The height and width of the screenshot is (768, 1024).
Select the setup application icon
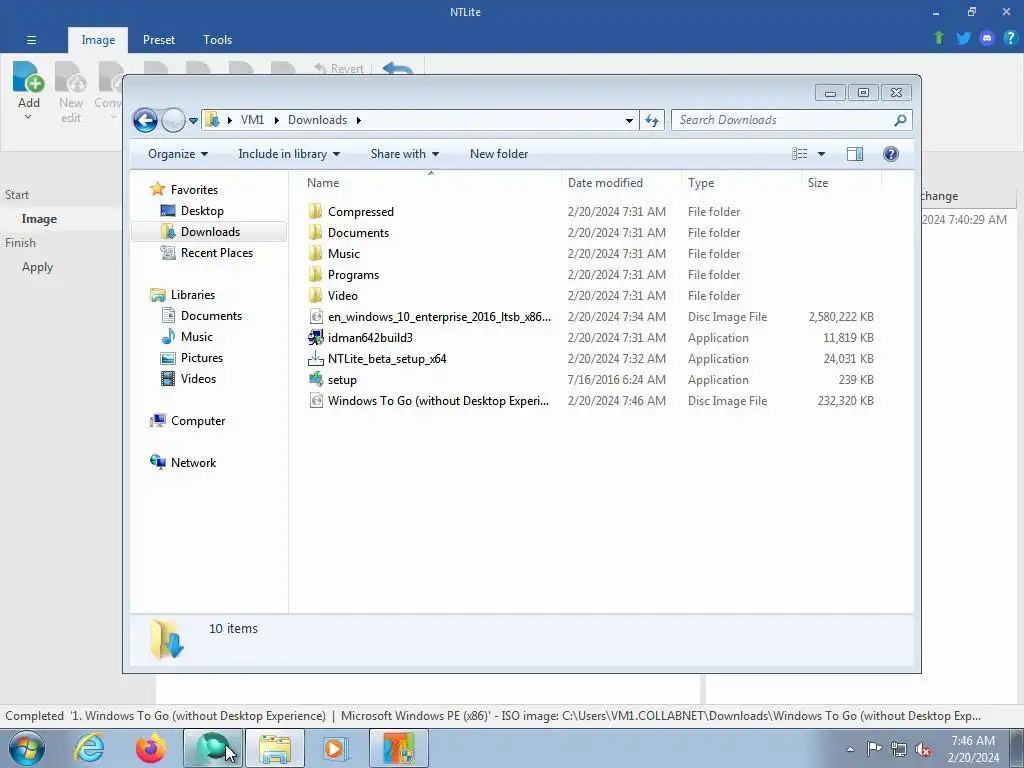315,379
